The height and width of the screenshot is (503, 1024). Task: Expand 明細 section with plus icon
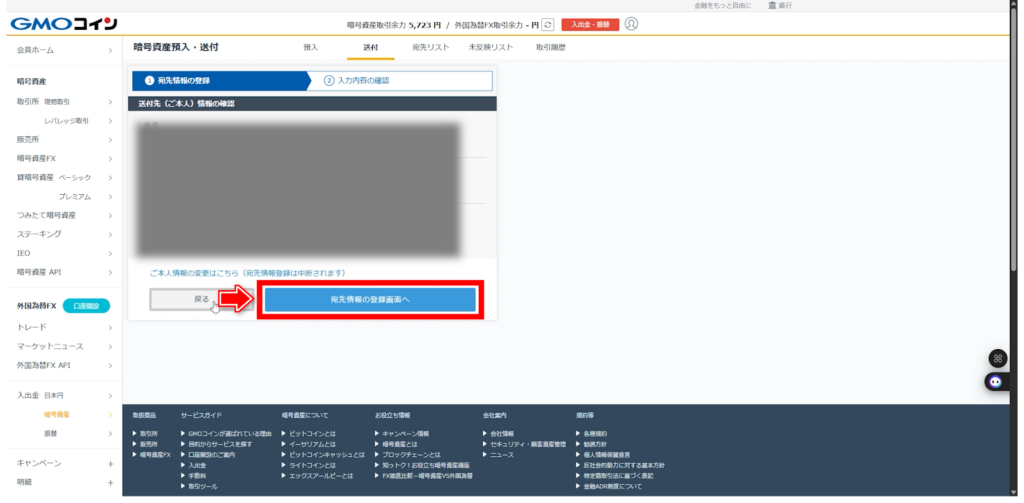click(x=110, y=482)
